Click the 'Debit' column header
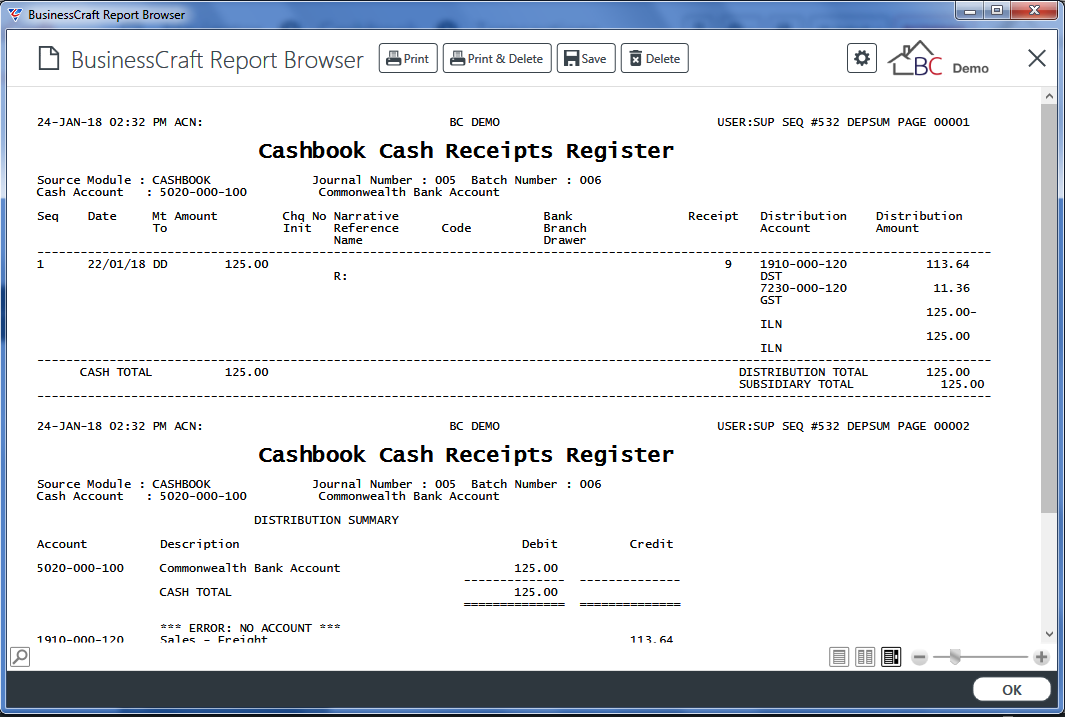This screenshot has width=1065, height=717. click(x=539, y=544)
